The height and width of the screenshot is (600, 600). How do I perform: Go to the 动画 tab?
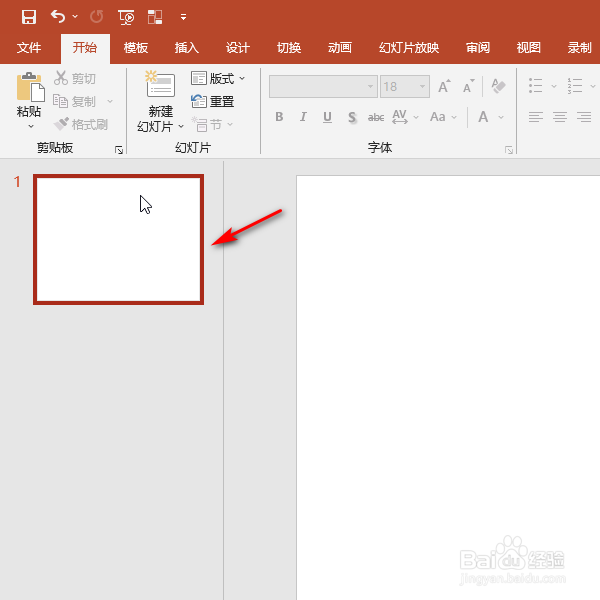[340, 48]
